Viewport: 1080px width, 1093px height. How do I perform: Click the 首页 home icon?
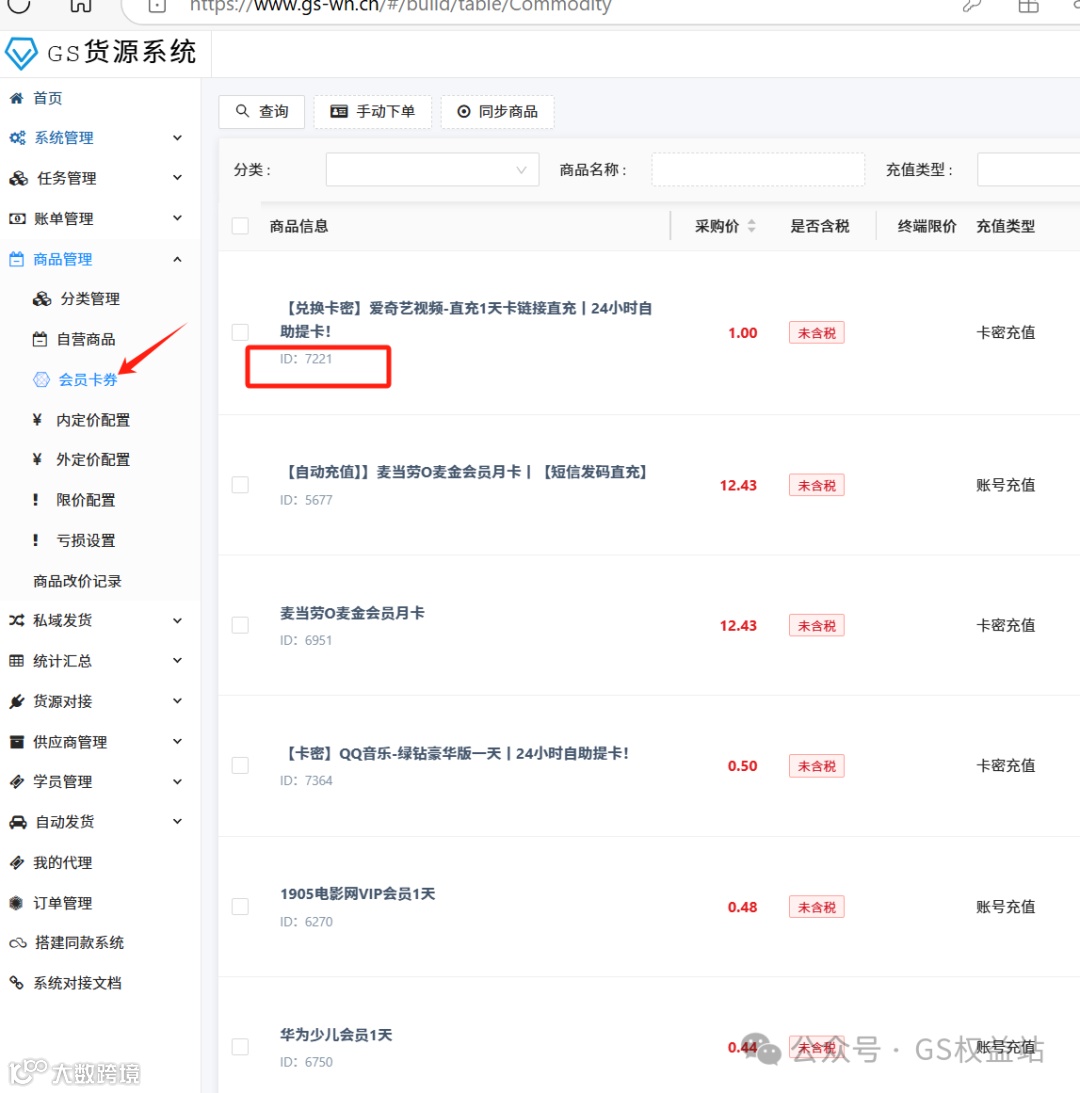(x=16, y=98)
